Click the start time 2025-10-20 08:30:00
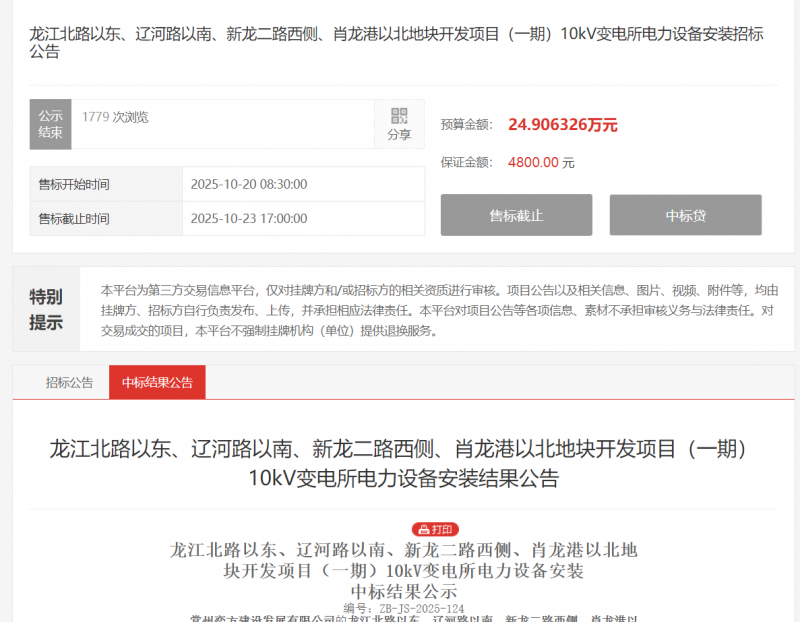800x622 pixels. click(x=248, y=184)
